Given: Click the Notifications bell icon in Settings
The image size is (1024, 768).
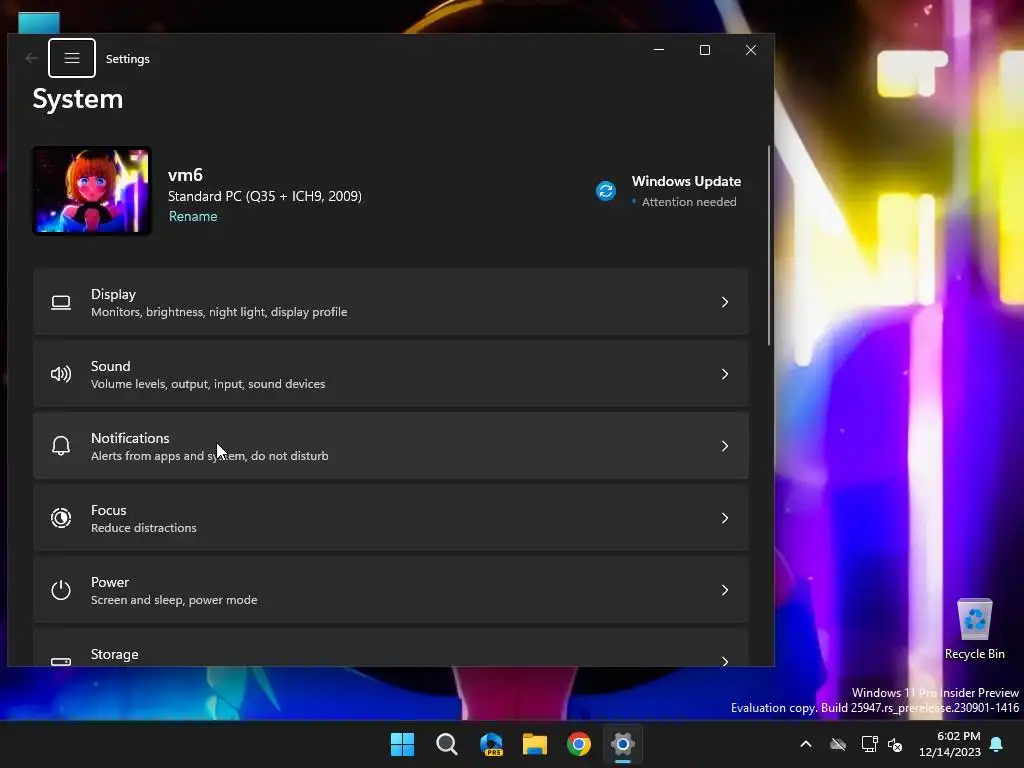Looking at the screenshot, I should pos(61,446).
